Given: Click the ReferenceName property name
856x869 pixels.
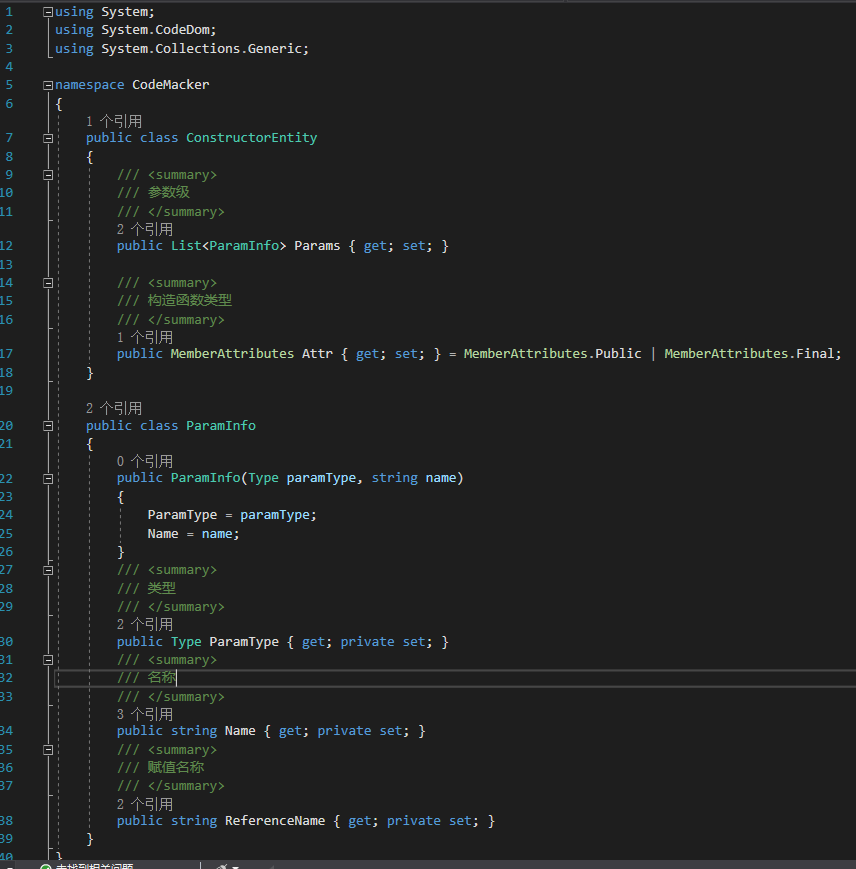Looking at the screenshot, I should [275, 821].
